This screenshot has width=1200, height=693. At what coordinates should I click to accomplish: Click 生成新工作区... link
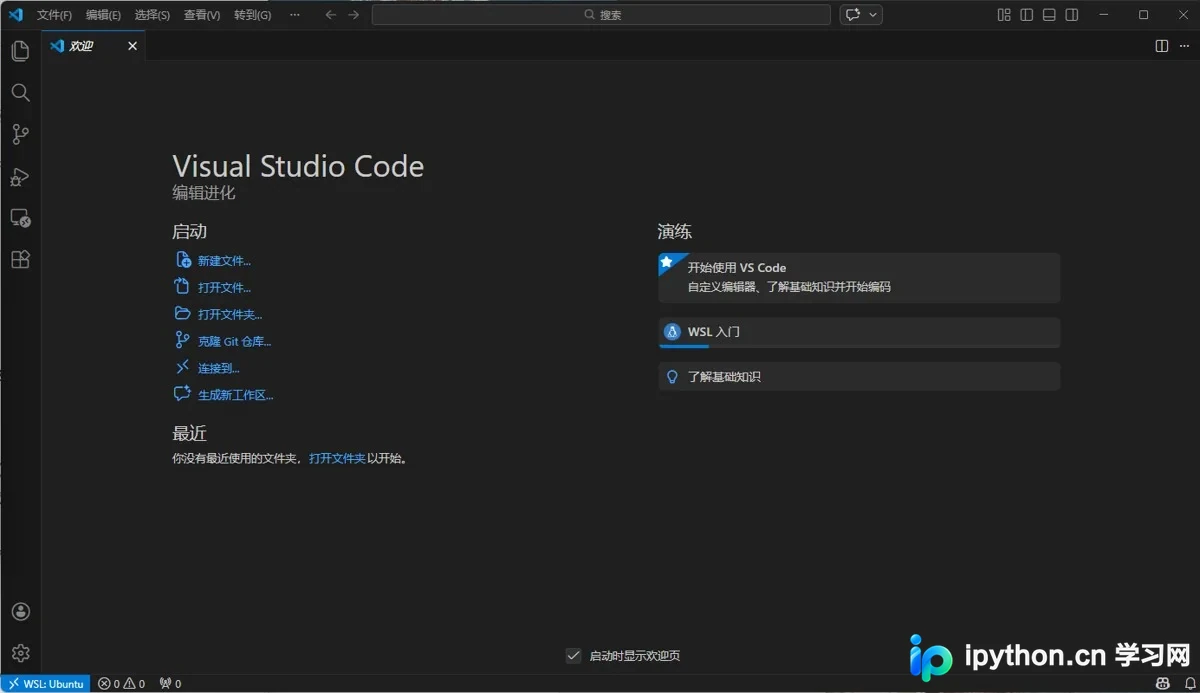pyautogui.click(x=235, y=396)
